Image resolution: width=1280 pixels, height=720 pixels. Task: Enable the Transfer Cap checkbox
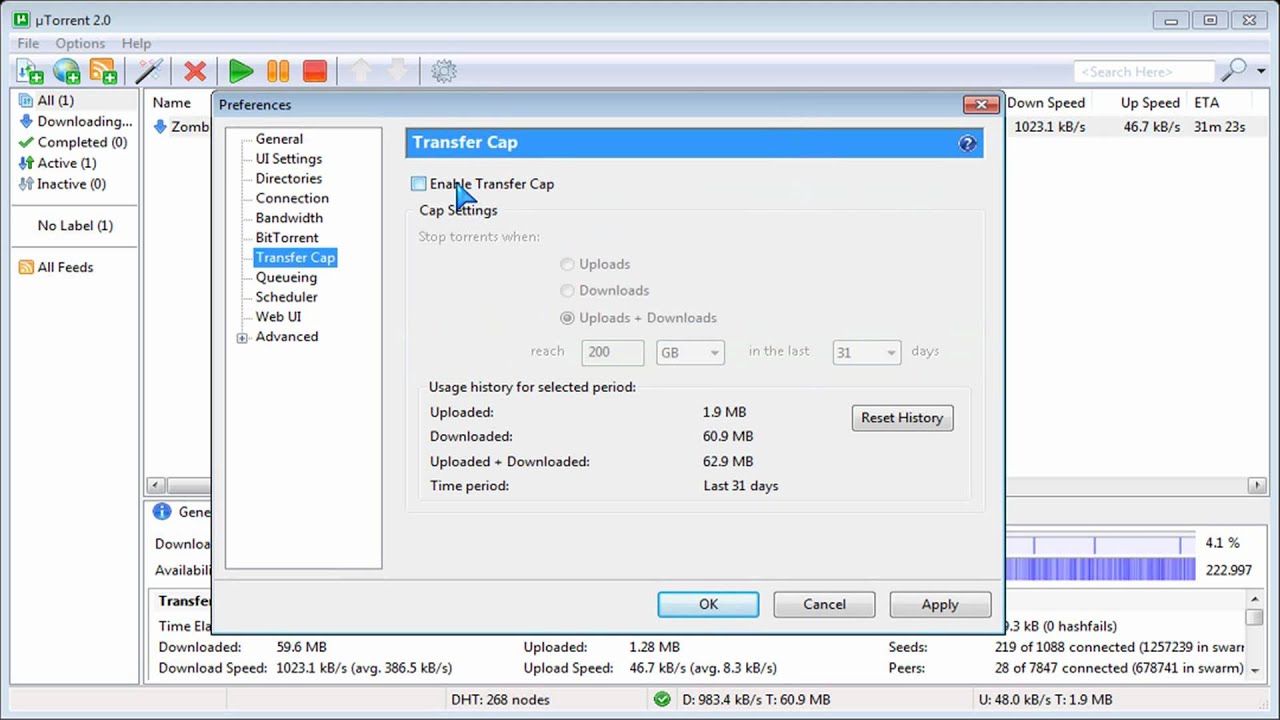[x=418, y=184]
